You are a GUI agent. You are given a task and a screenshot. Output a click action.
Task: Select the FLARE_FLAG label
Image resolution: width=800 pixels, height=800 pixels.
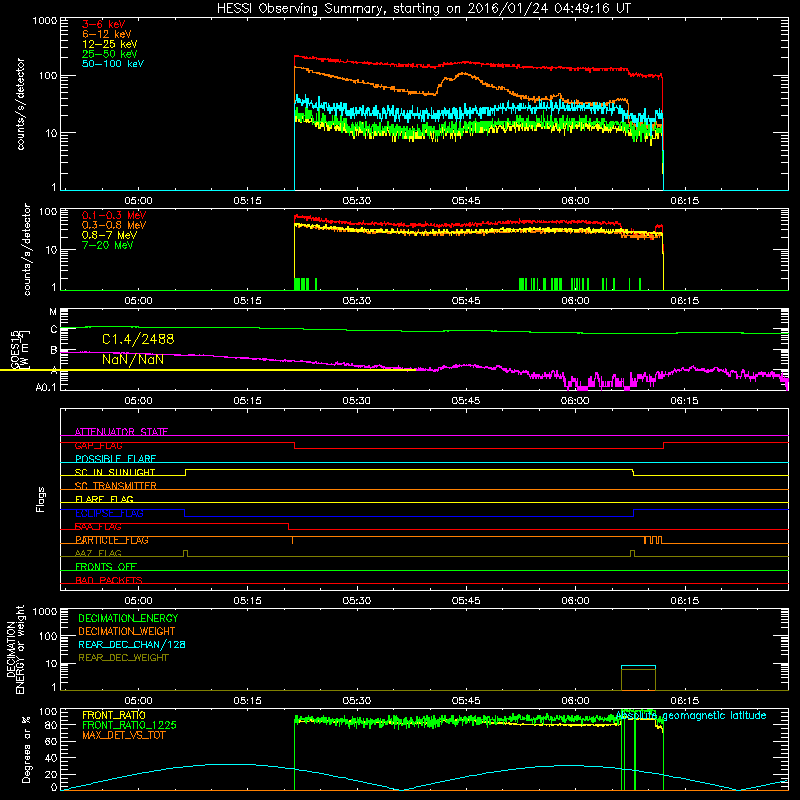point(104,499)
